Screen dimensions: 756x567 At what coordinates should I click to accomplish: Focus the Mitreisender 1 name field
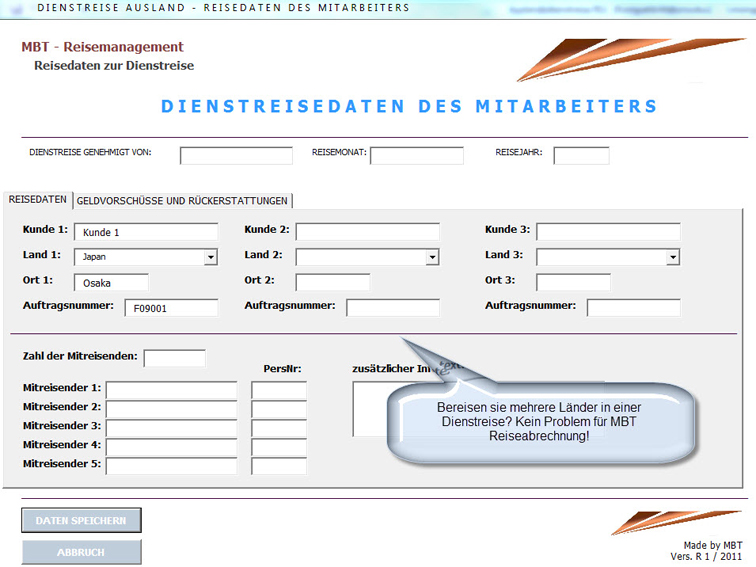click(x=171, y=389)
